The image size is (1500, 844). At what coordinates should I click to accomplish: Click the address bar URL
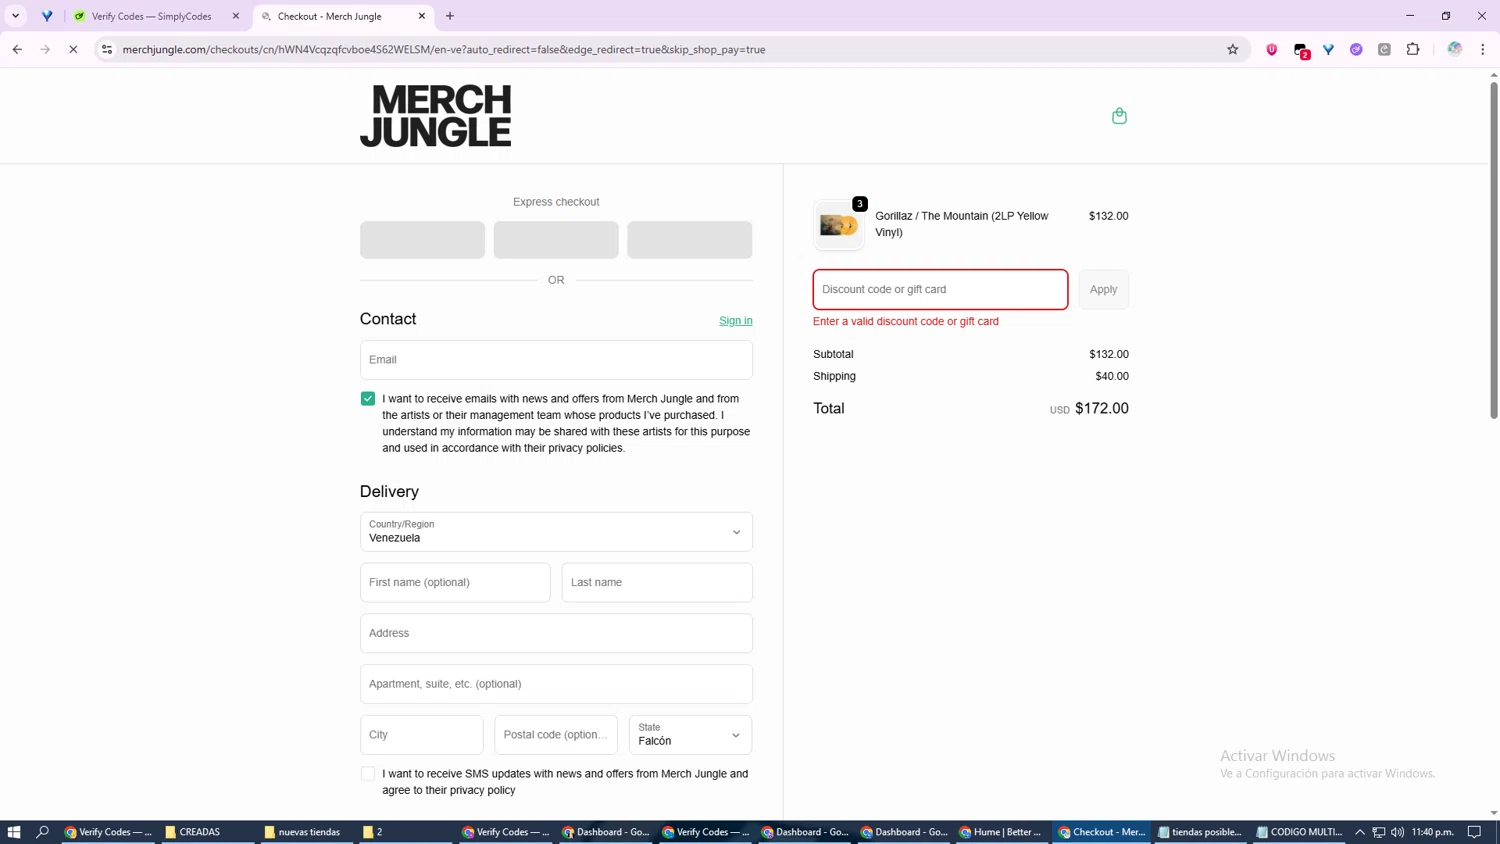point(444,49)
